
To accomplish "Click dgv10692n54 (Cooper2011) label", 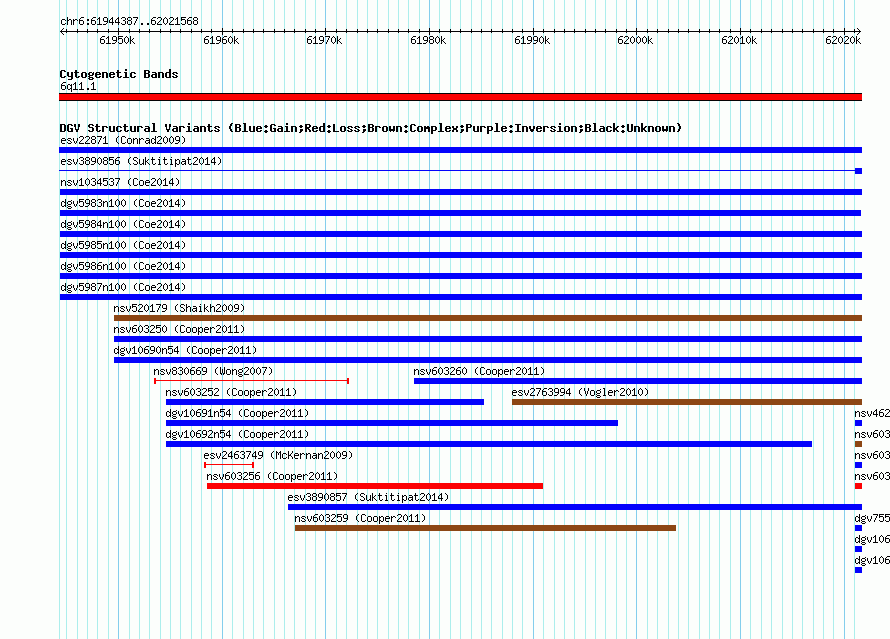I will point(237,434).
